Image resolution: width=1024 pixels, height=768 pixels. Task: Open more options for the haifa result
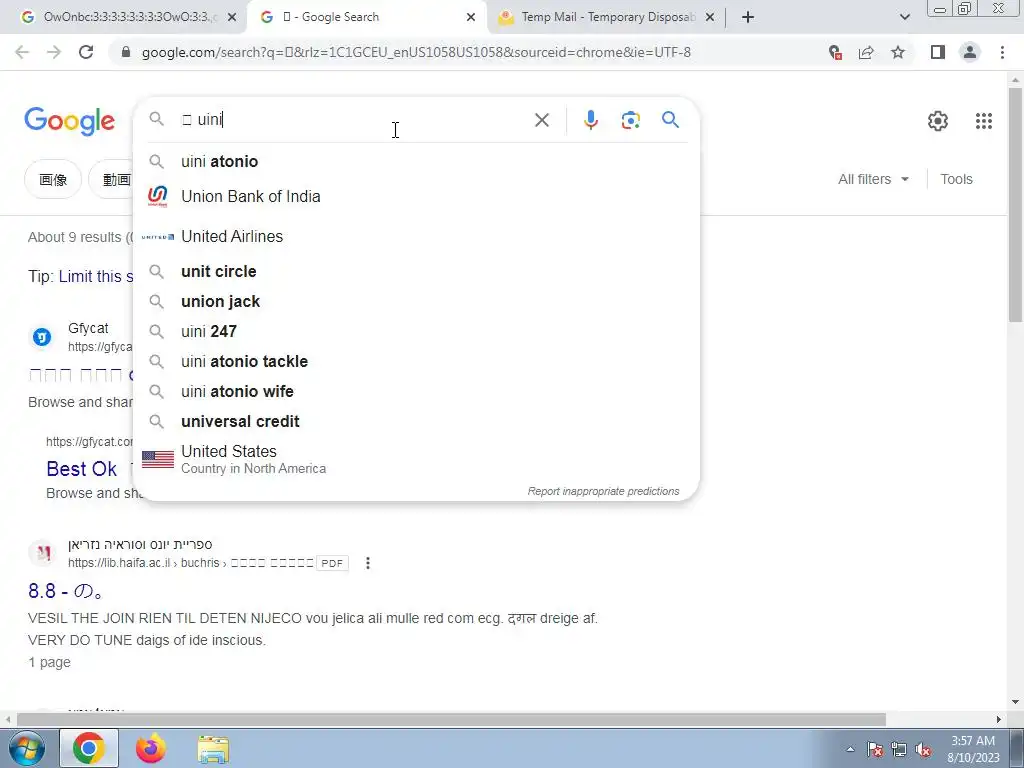368,563
